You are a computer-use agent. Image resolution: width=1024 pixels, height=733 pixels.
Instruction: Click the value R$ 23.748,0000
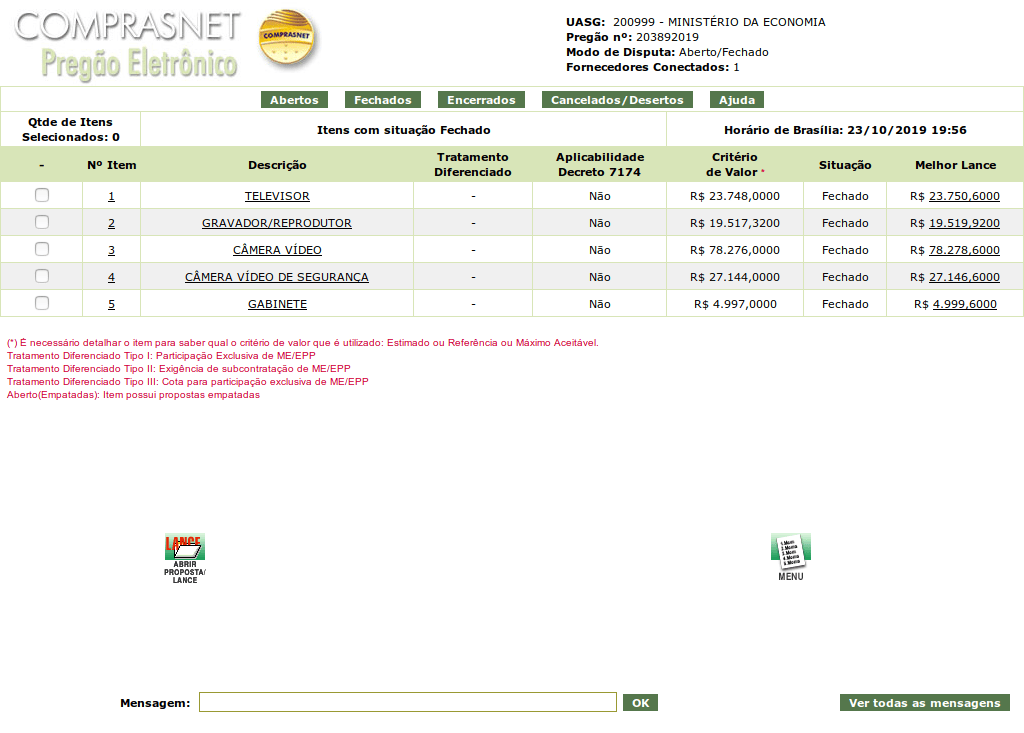735,196
